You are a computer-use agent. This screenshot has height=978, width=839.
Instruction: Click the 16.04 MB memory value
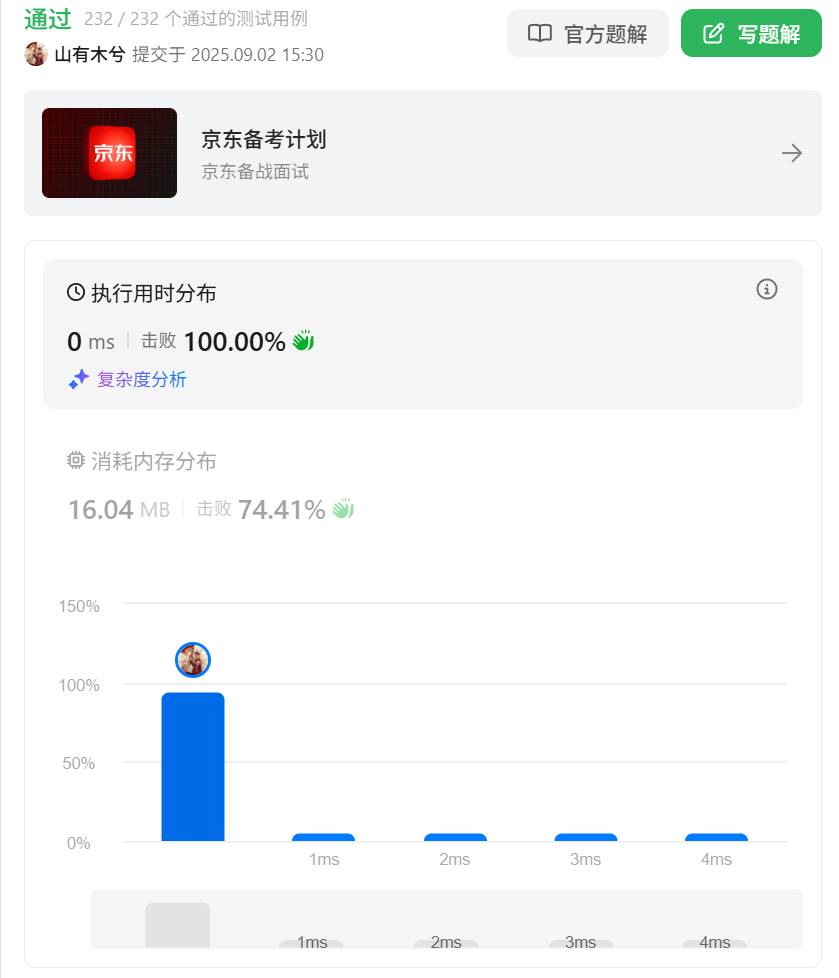[119, 510]
